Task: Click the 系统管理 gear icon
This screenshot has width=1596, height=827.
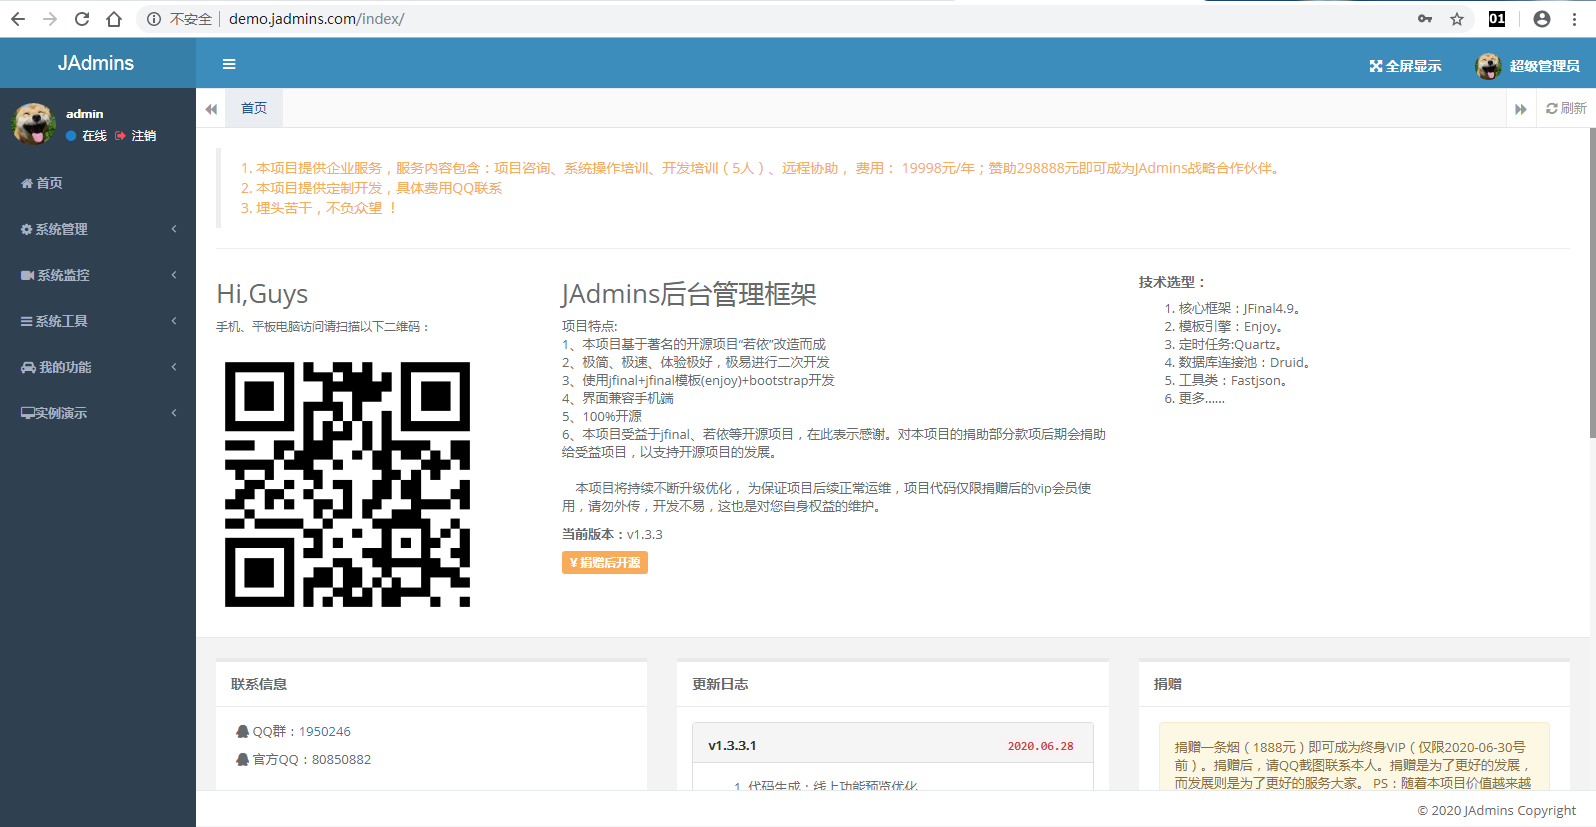Action: coord(27,229)
